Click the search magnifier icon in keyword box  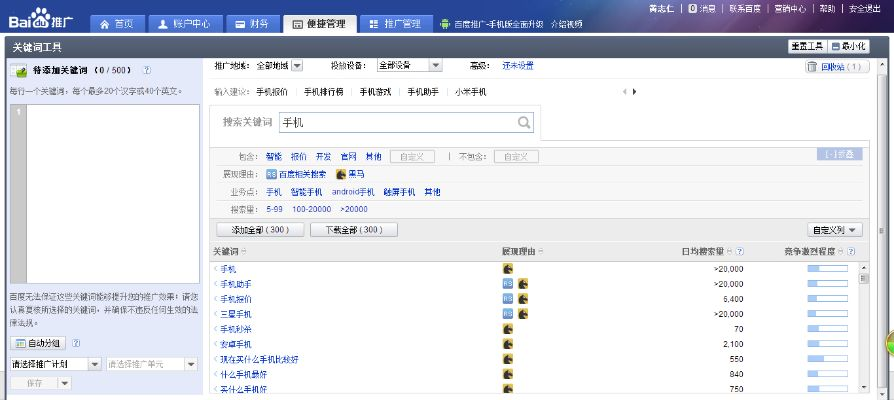coord(524,122)
